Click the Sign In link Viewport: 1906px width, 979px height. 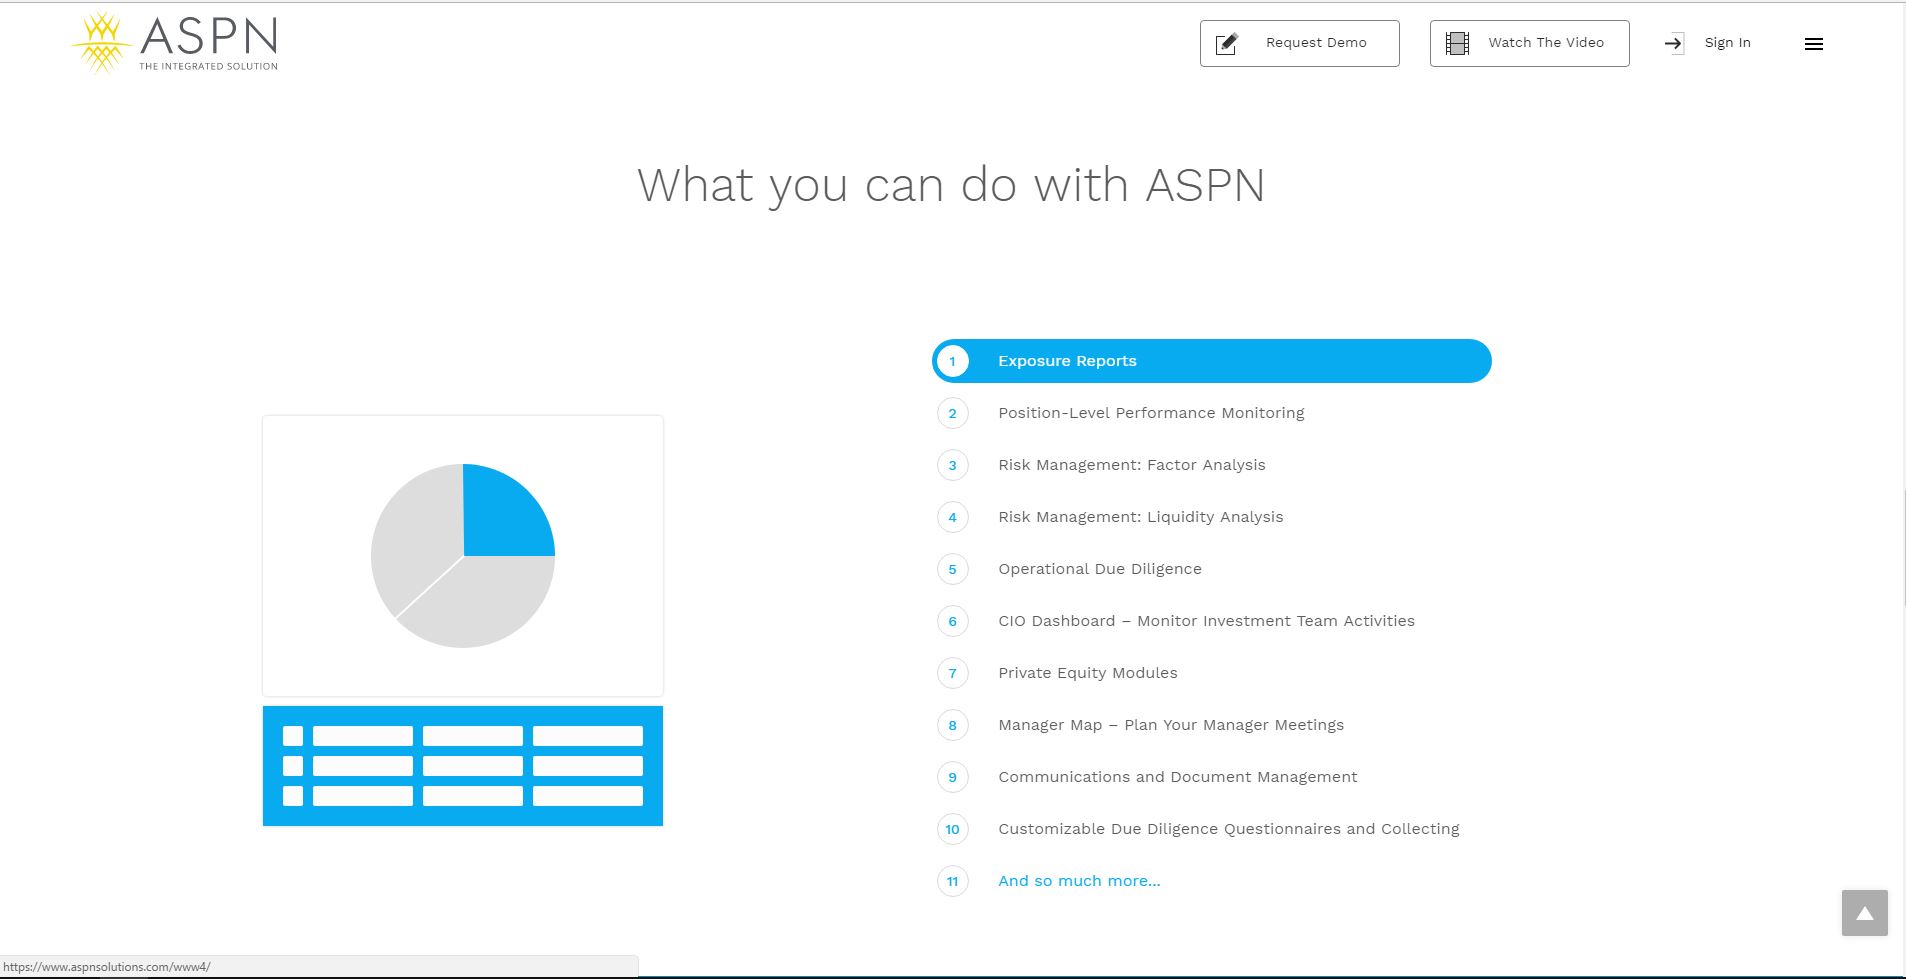(1727, 43)
